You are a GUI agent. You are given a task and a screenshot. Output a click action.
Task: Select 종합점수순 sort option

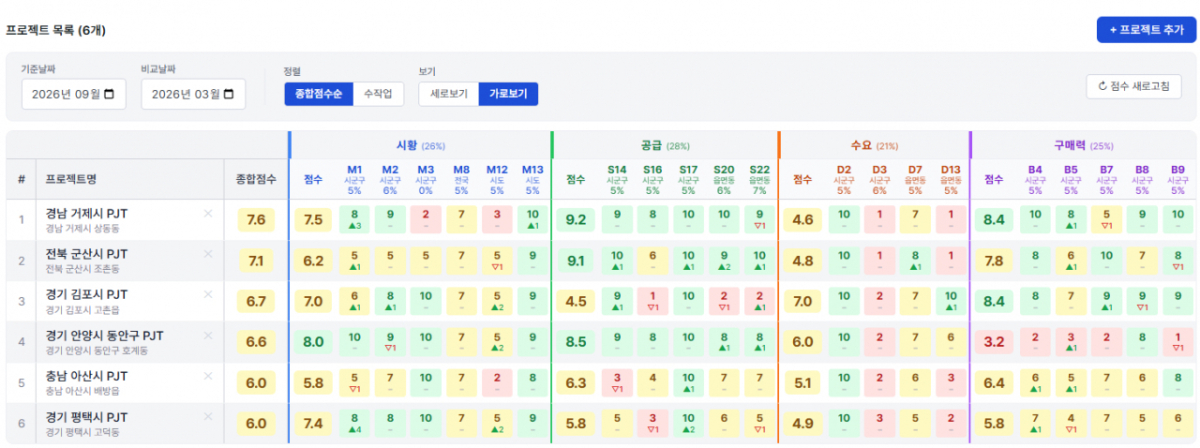coord(319,94)
